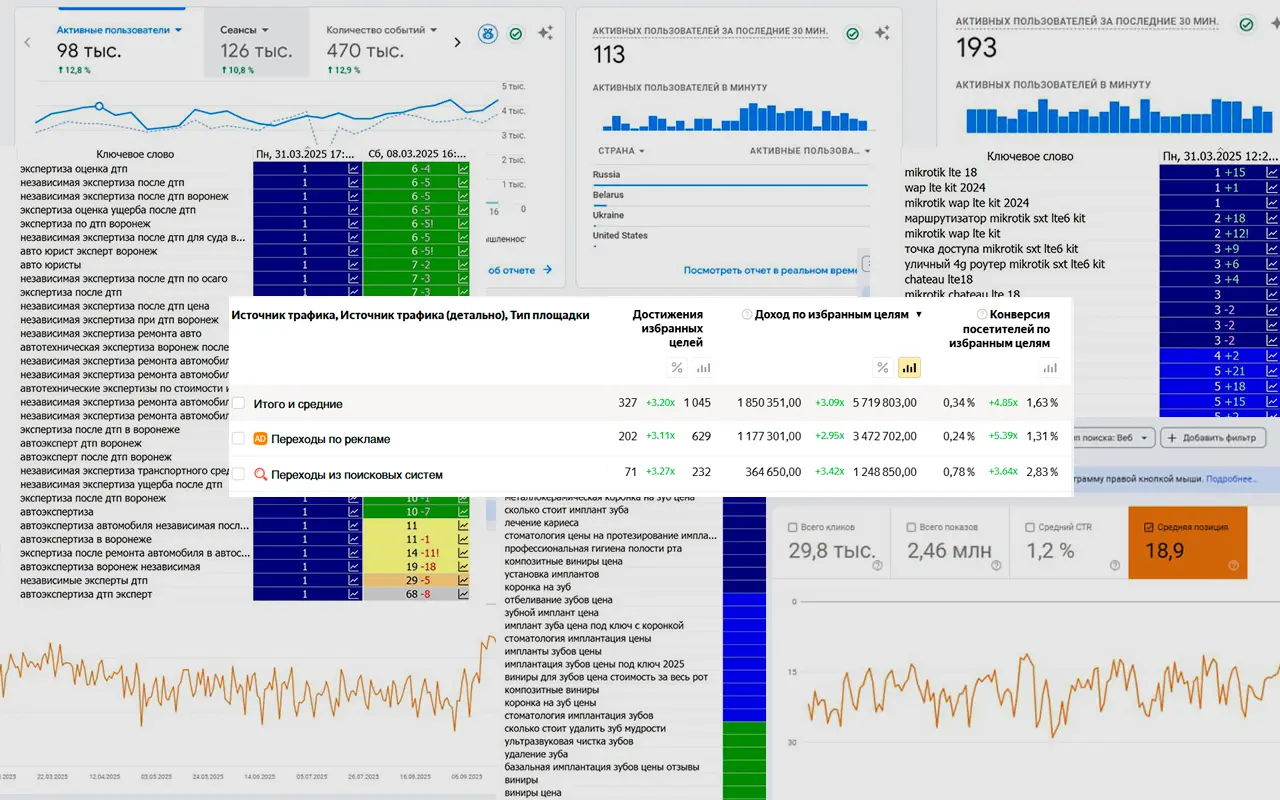The width and height of the screenshot is (1280, 800).
Task: Click help icon in Всего кликов card
Action: click(877, 566)
